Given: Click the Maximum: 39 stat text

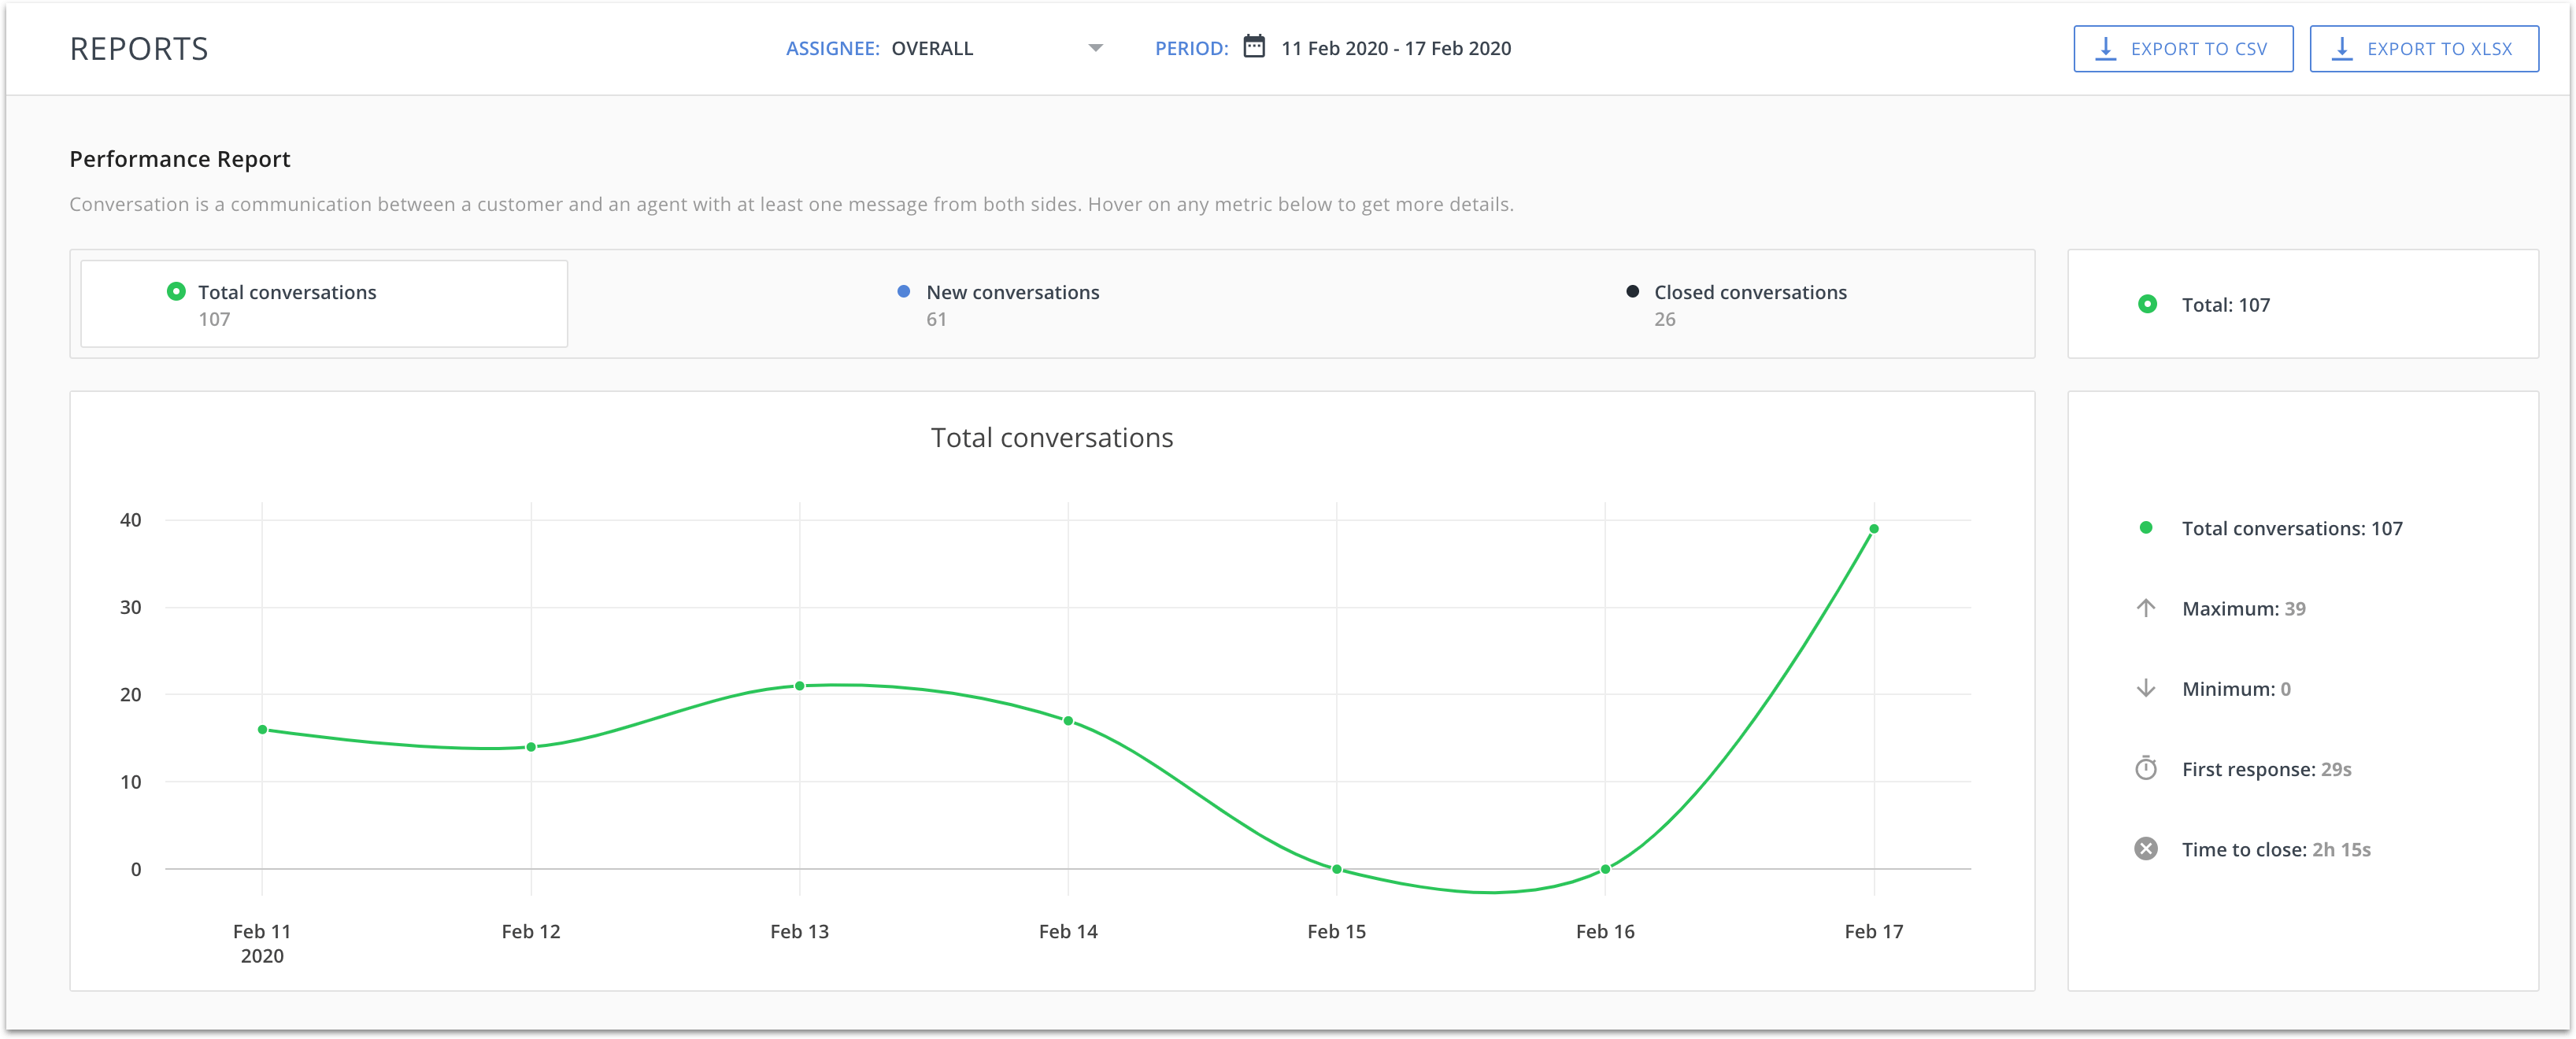Looking at the screenshot, I should coord(2244,609).
